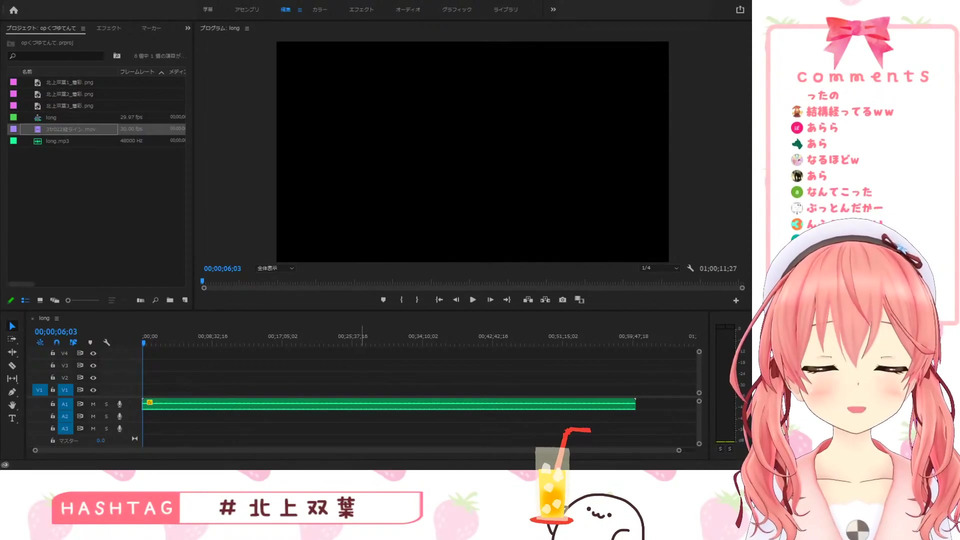Open the Libraries workspace tab

click(506, 10)
